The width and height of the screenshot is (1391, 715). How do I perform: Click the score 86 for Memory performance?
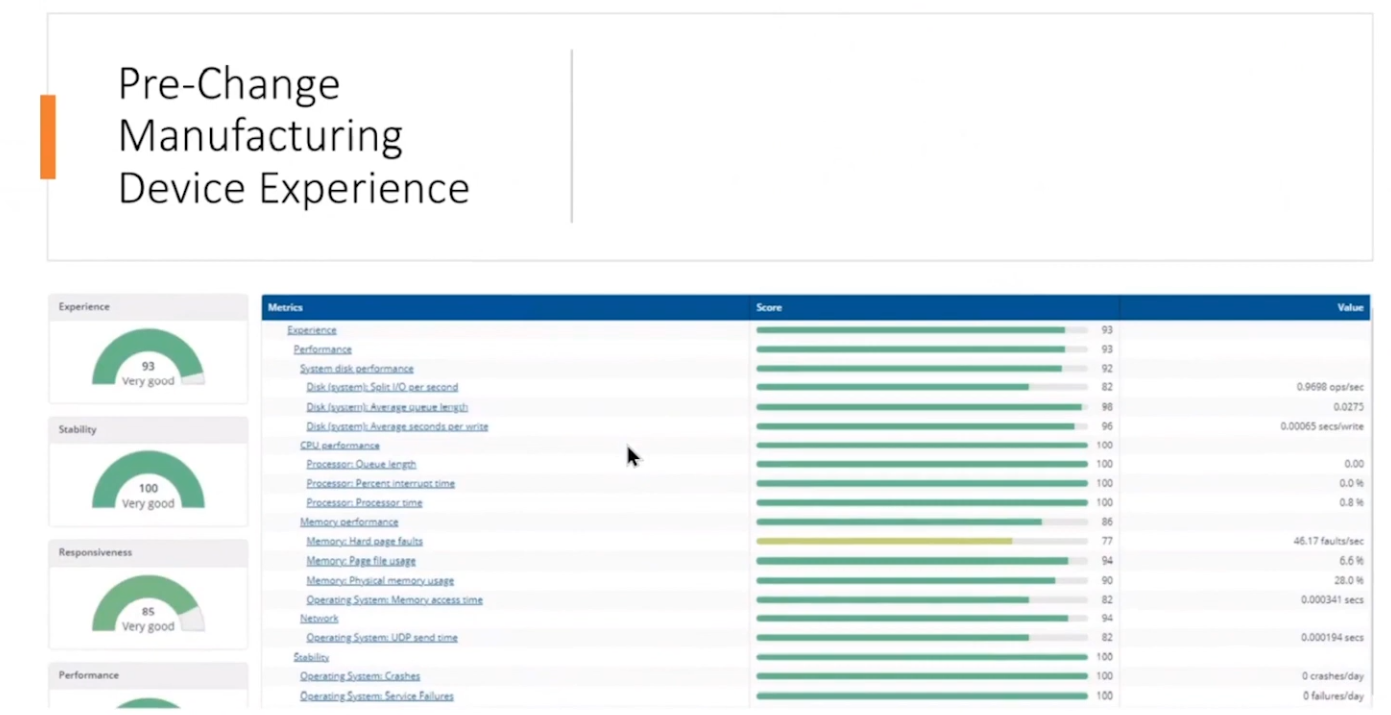(1107, 522)
